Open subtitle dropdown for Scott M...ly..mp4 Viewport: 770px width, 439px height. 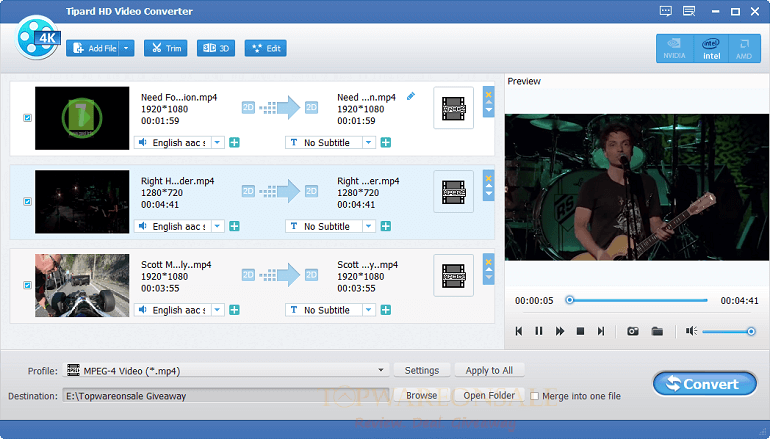click(x=369, y=310)
